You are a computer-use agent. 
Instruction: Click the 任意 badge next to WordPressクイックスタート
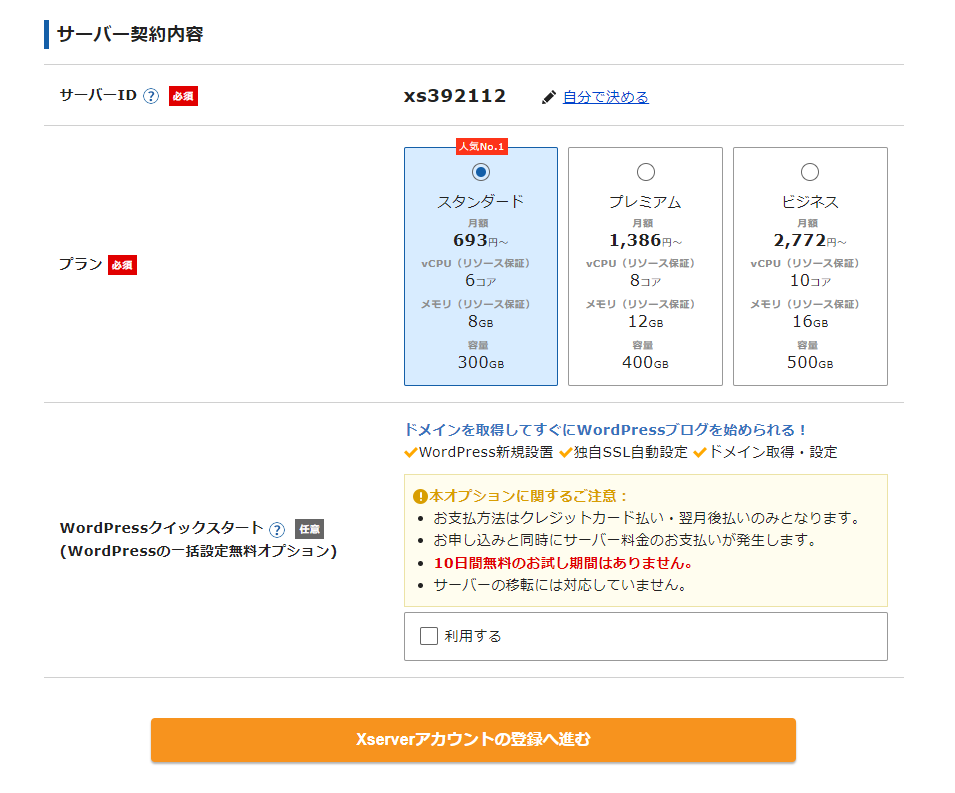pos(309,529)
